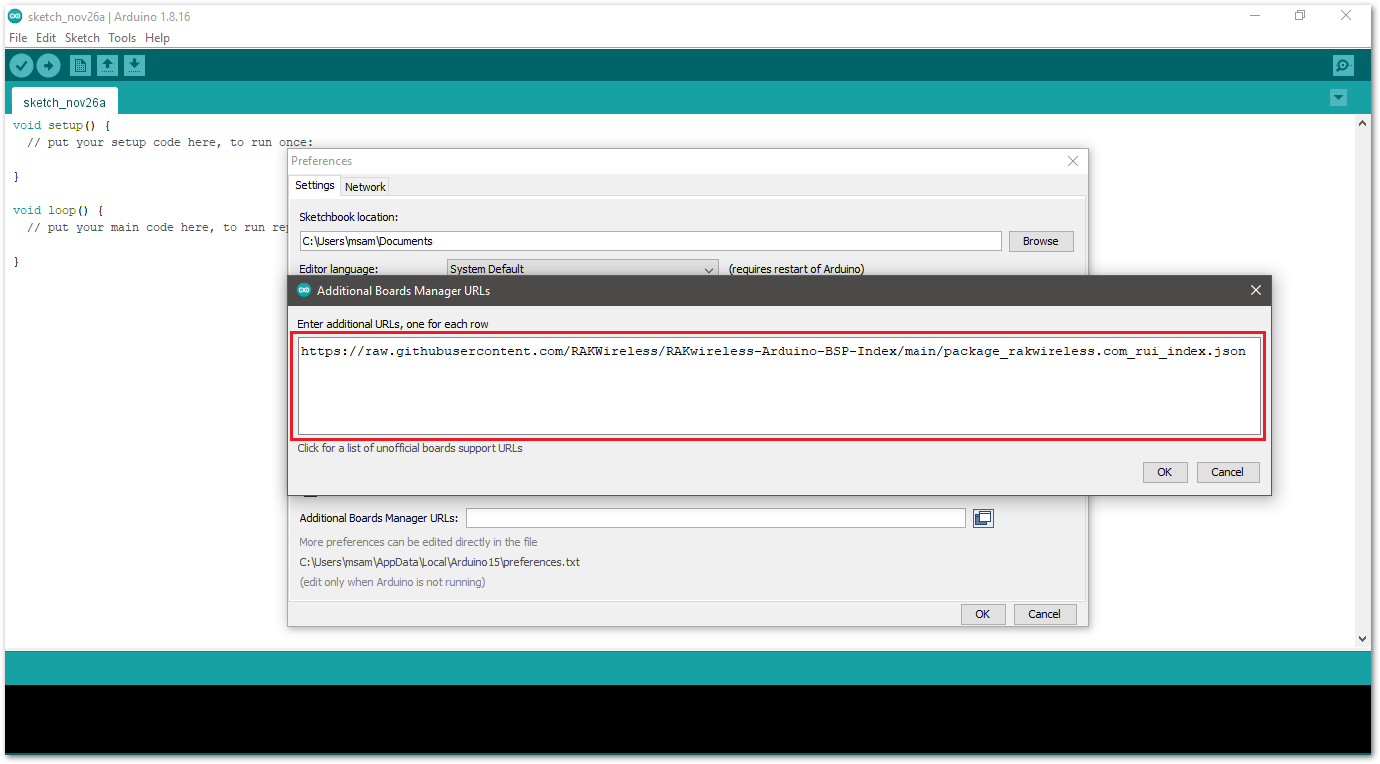
Task: Switch to the Network tab in Preferences
Action: point(365,187)
